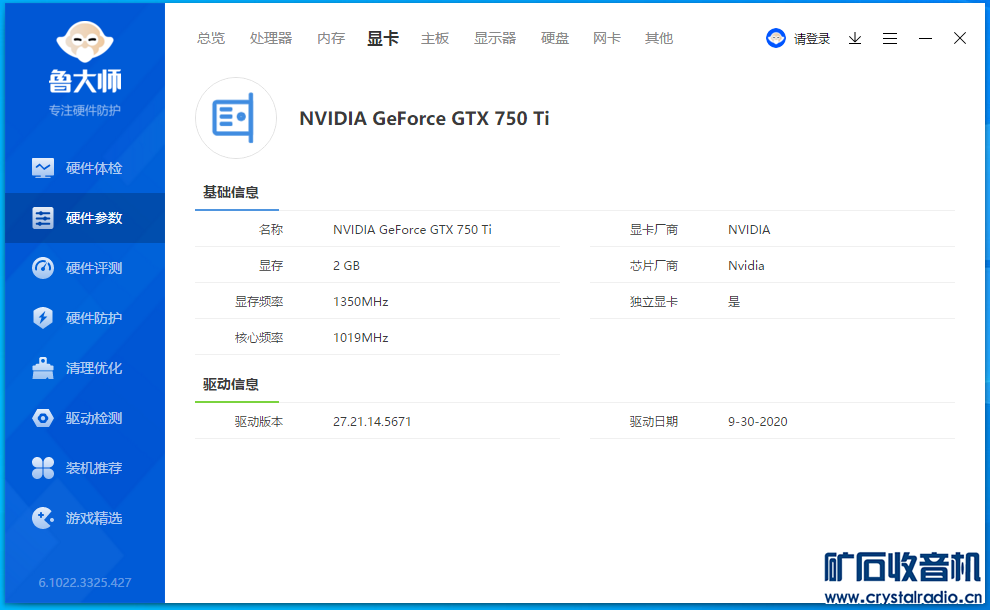Select the 硬件参数 sliders icon
The image size is (990, 610).
pyautogui.click(x=43, y=218)
